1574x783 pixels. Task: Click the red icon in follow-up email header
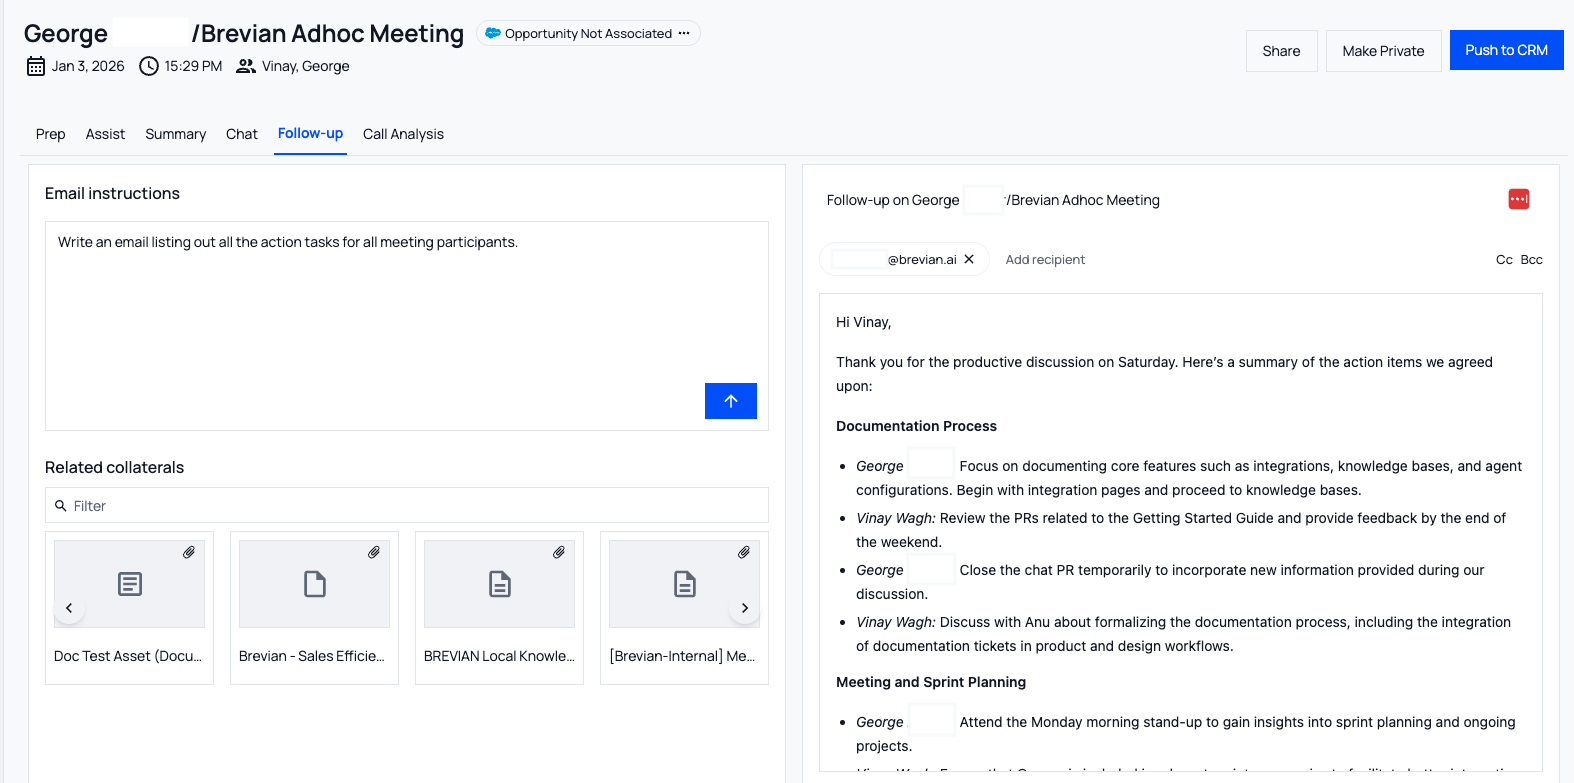tap(1519, 199)
